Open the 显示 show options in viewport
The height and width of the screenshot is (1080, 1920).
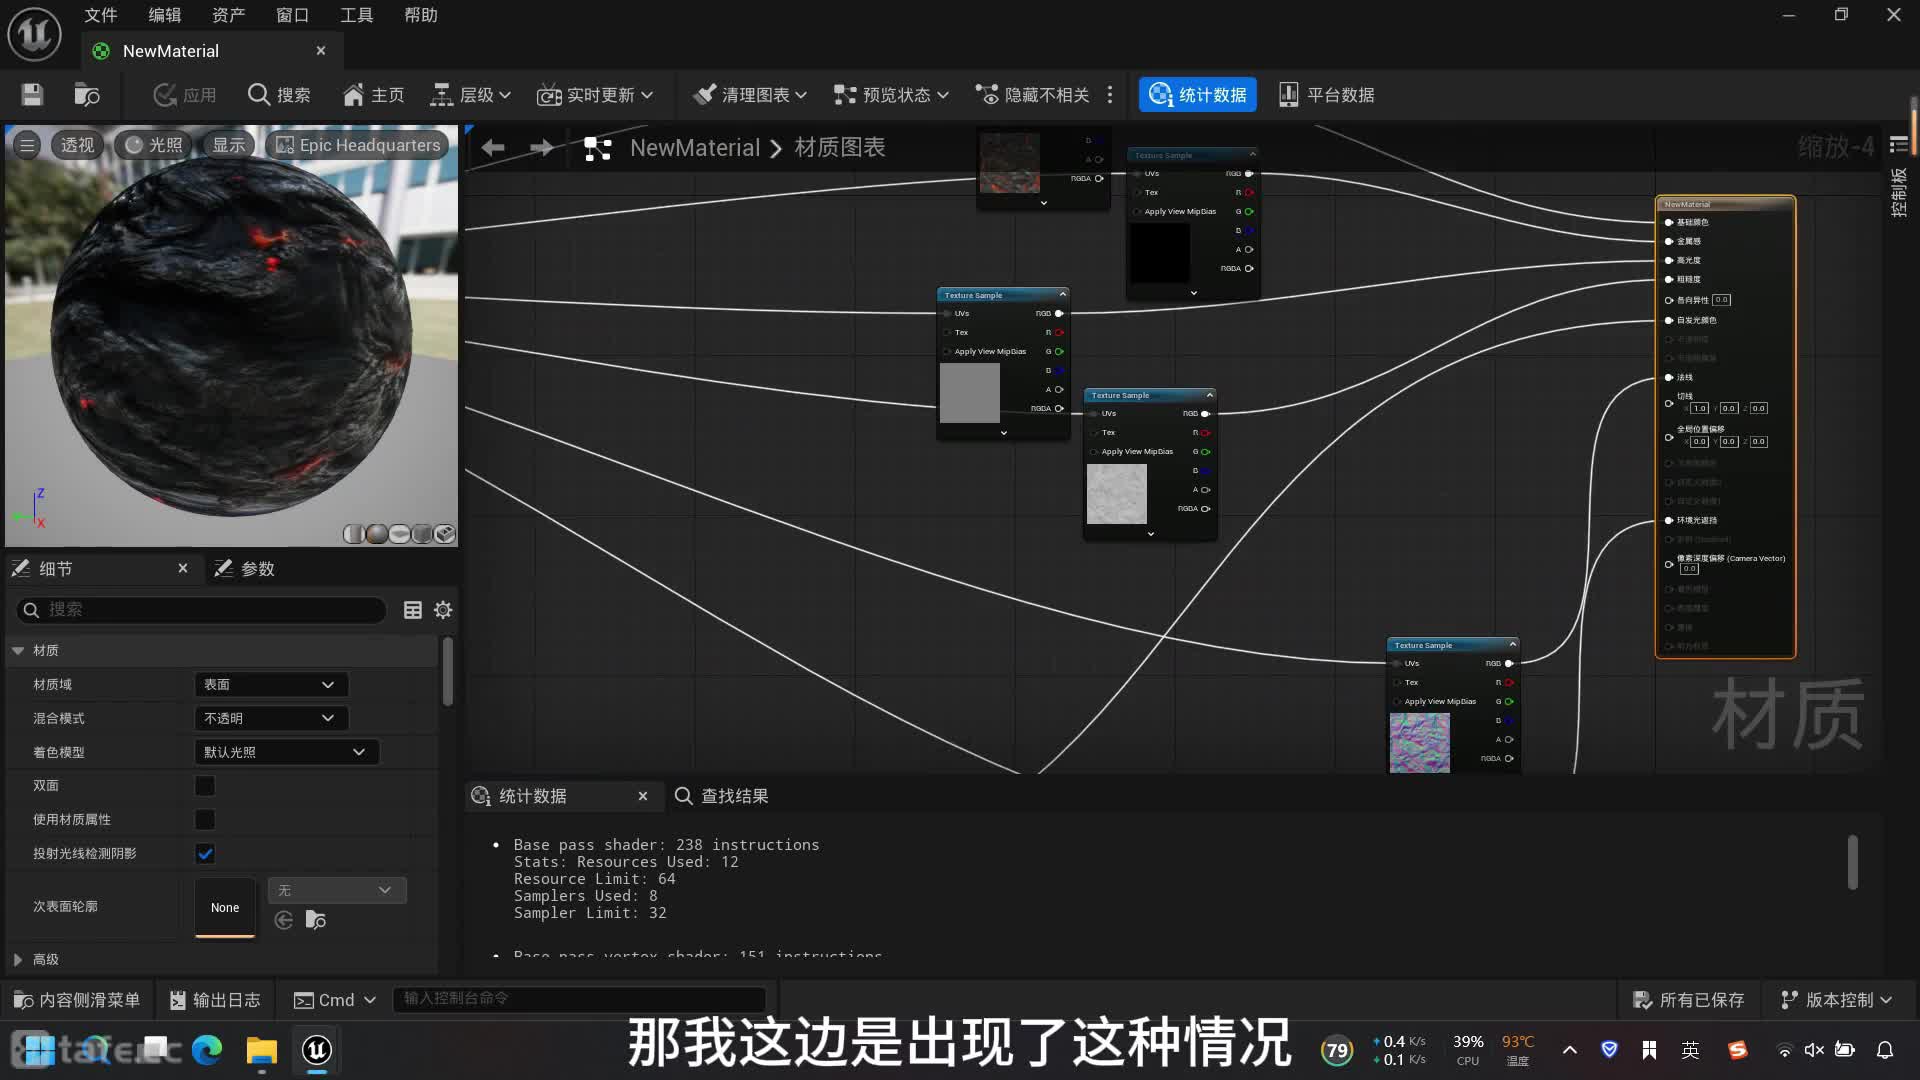[228, 145]
